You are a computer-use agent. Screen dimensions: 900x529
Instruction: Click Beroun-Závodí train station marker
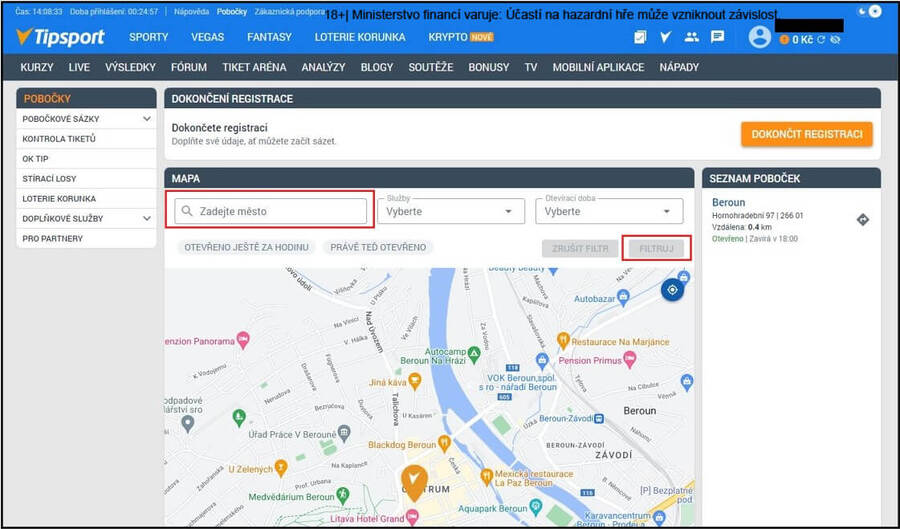tap(599, 418)
